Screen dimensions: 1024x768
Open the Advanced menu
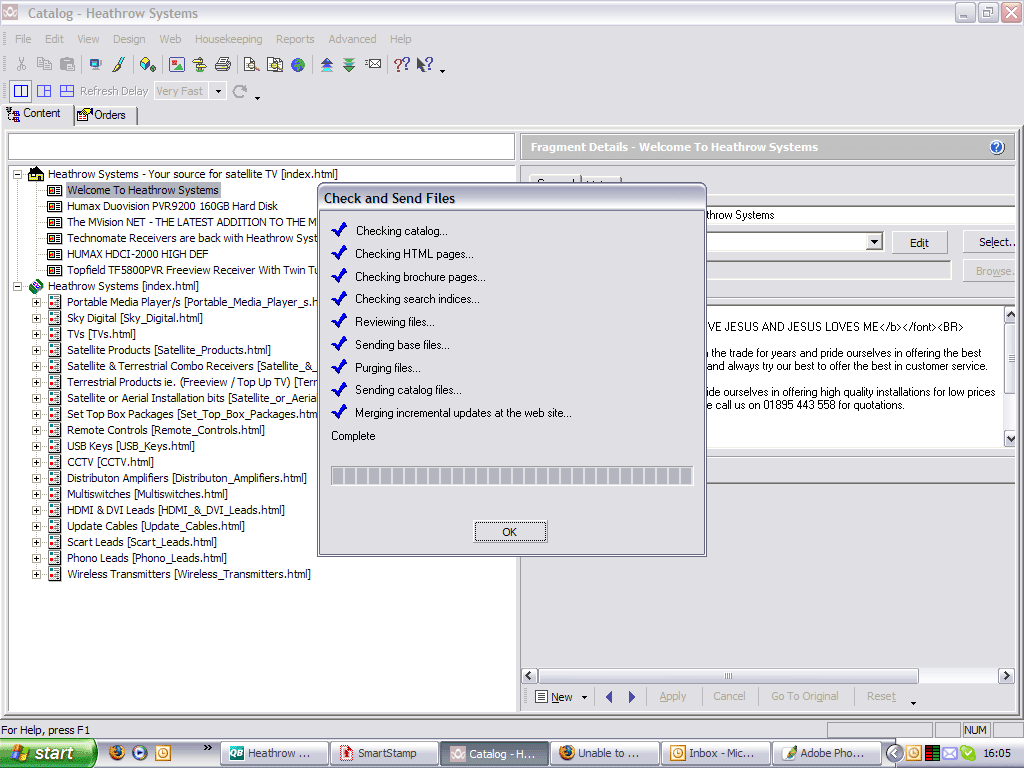352,39
